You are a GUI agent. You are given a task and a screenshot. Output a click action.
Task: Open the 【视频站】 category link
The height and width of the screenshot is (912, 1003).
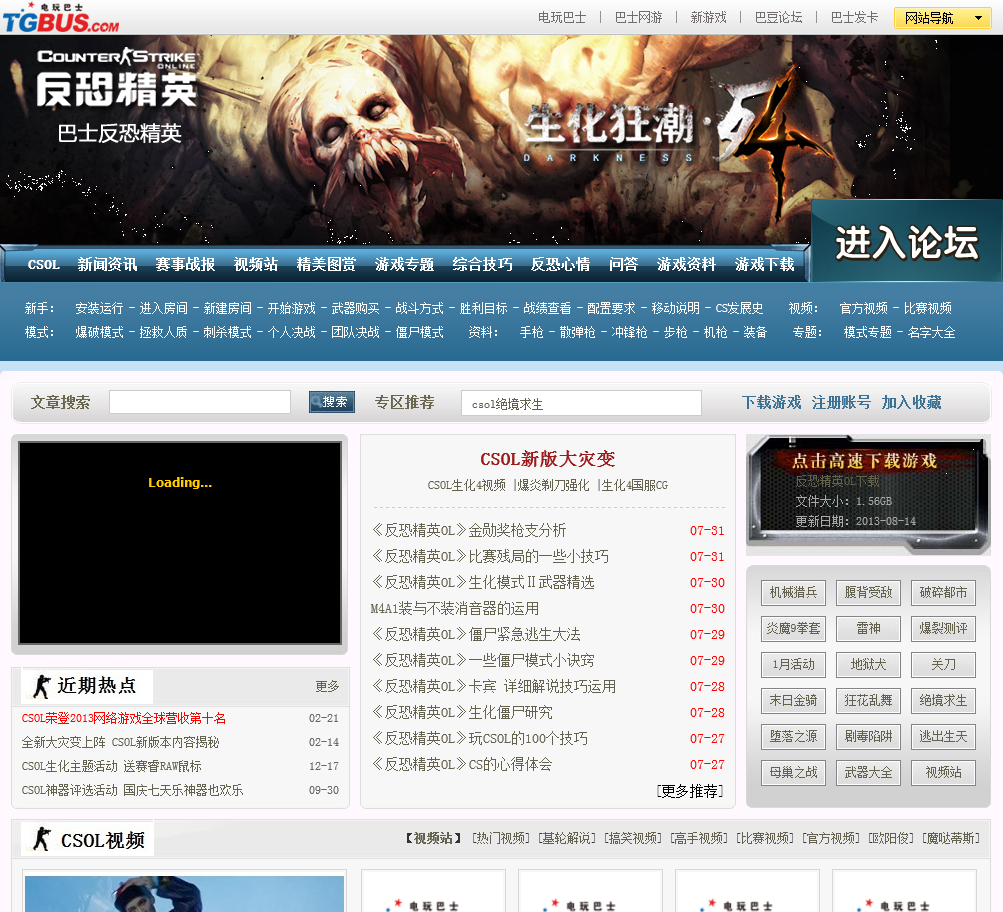tap(434, 838)
